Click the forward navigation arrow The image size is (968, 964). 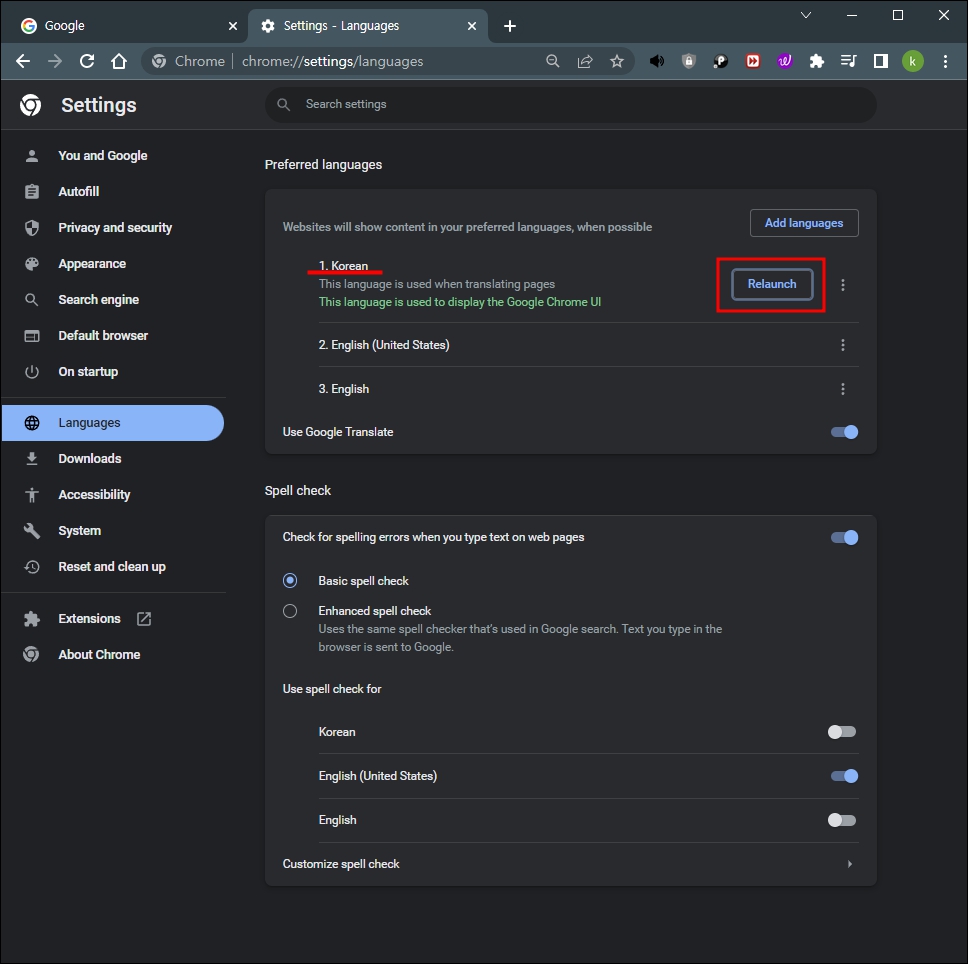55,61
